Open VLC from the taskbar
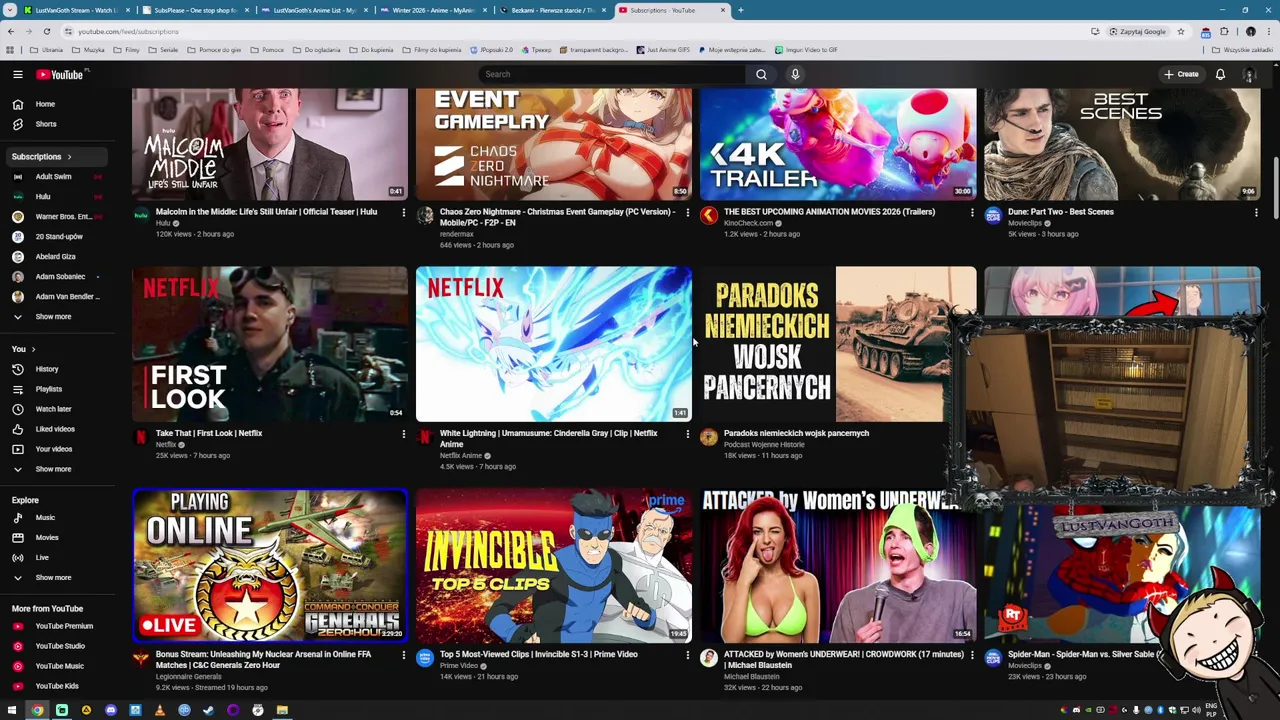 click(x=159, y=710)
